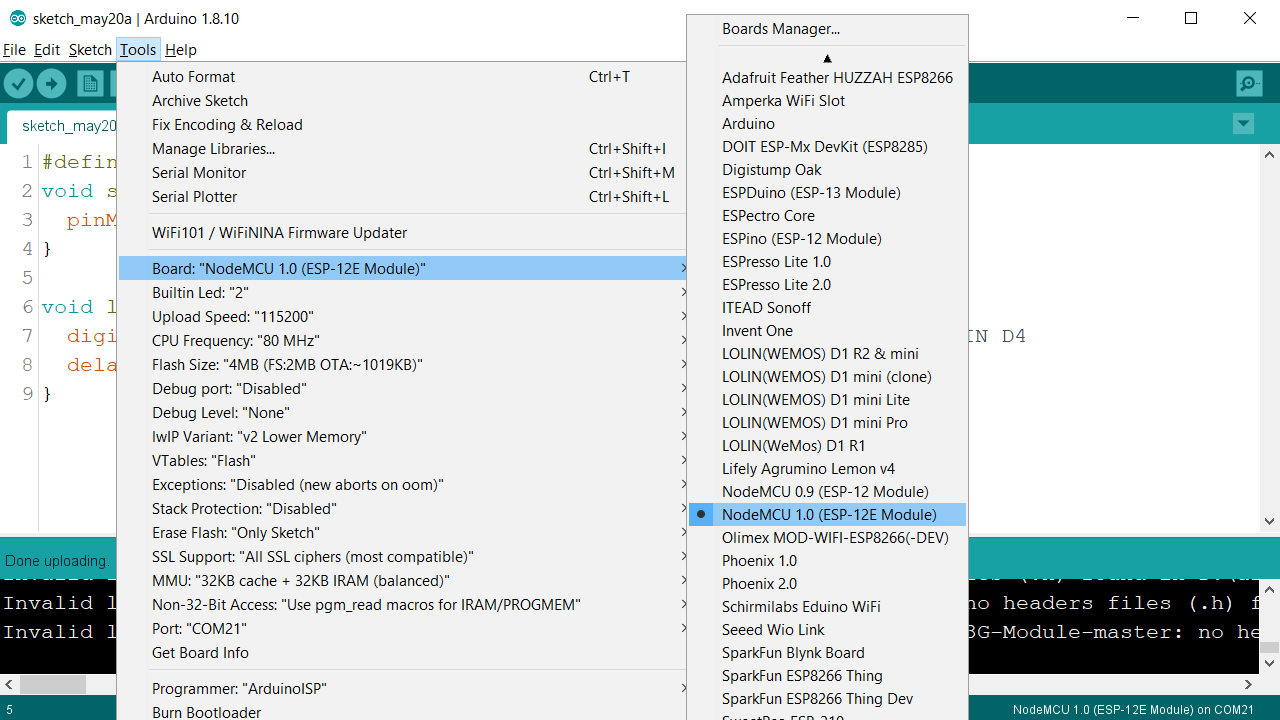1280x720 pixels.
Task: Expand the Programmer ArduinoISP submenu
Action: 404,688
